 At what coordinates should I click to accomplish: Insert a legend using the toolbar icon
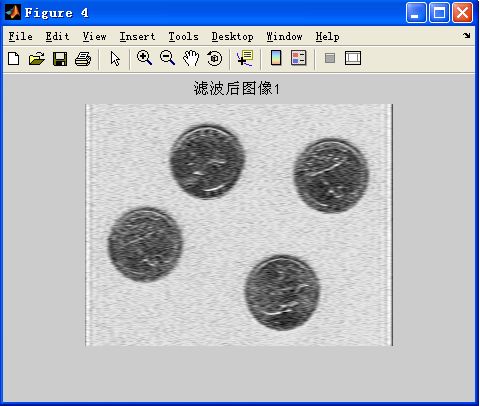click(x=298, y=58)
